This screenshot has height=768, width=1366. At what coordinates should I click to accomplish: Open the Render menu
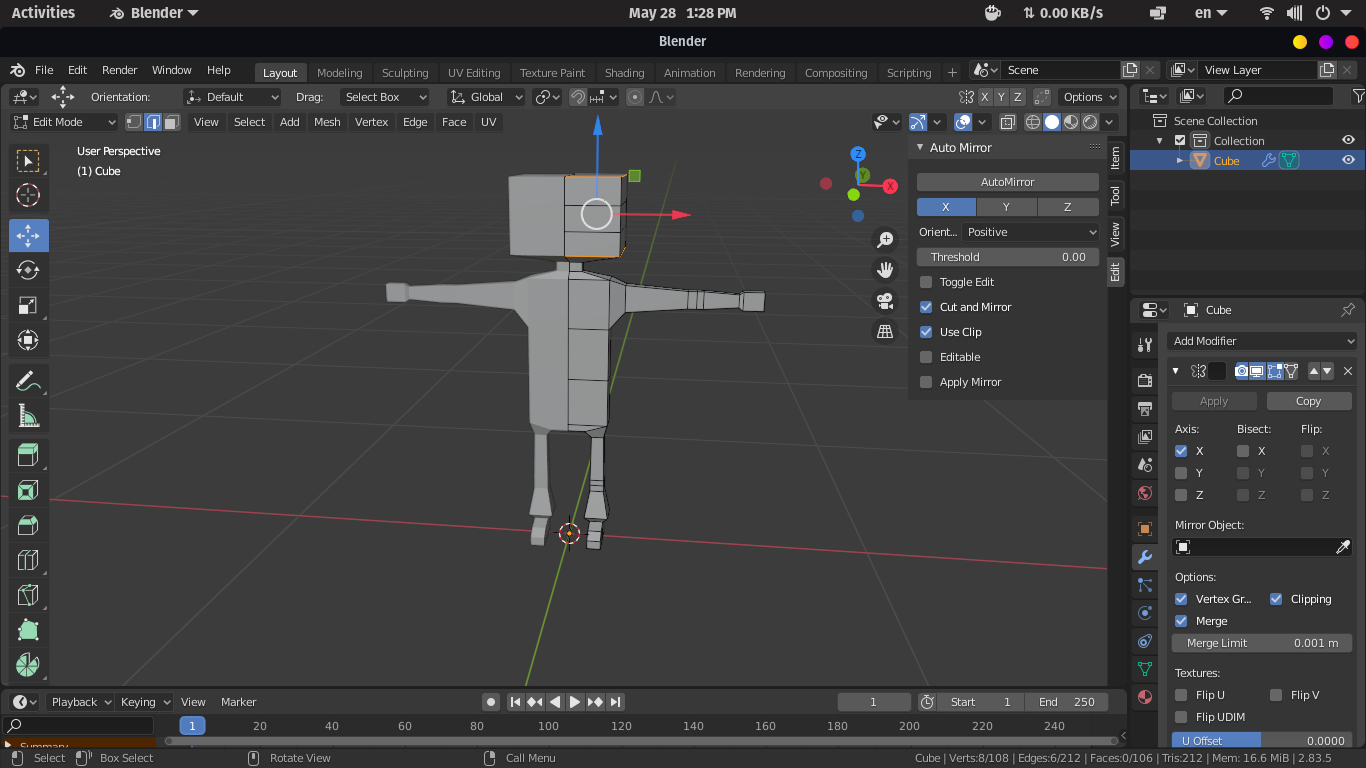pyautogui.click(x=119, y=70)
